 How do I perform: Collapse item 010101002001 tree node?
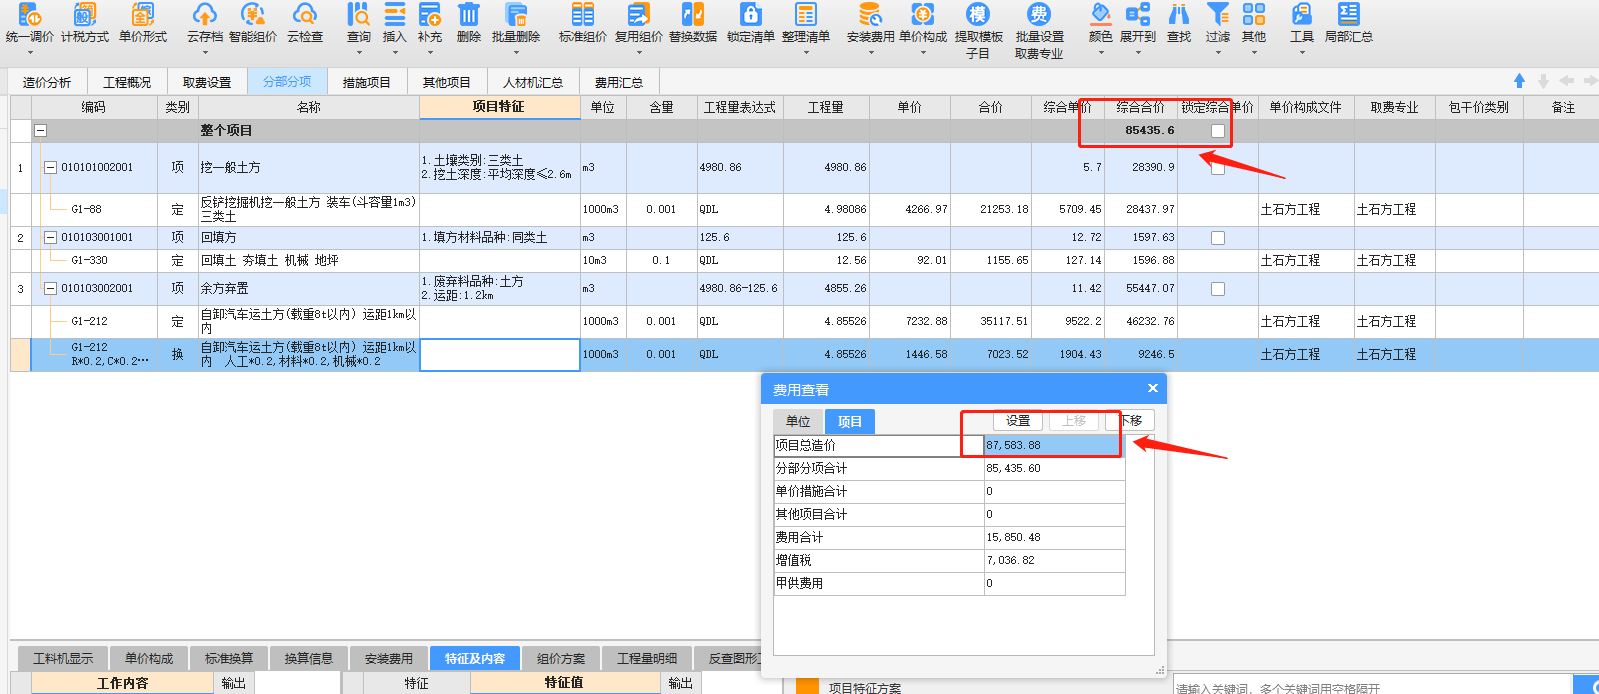50,168
